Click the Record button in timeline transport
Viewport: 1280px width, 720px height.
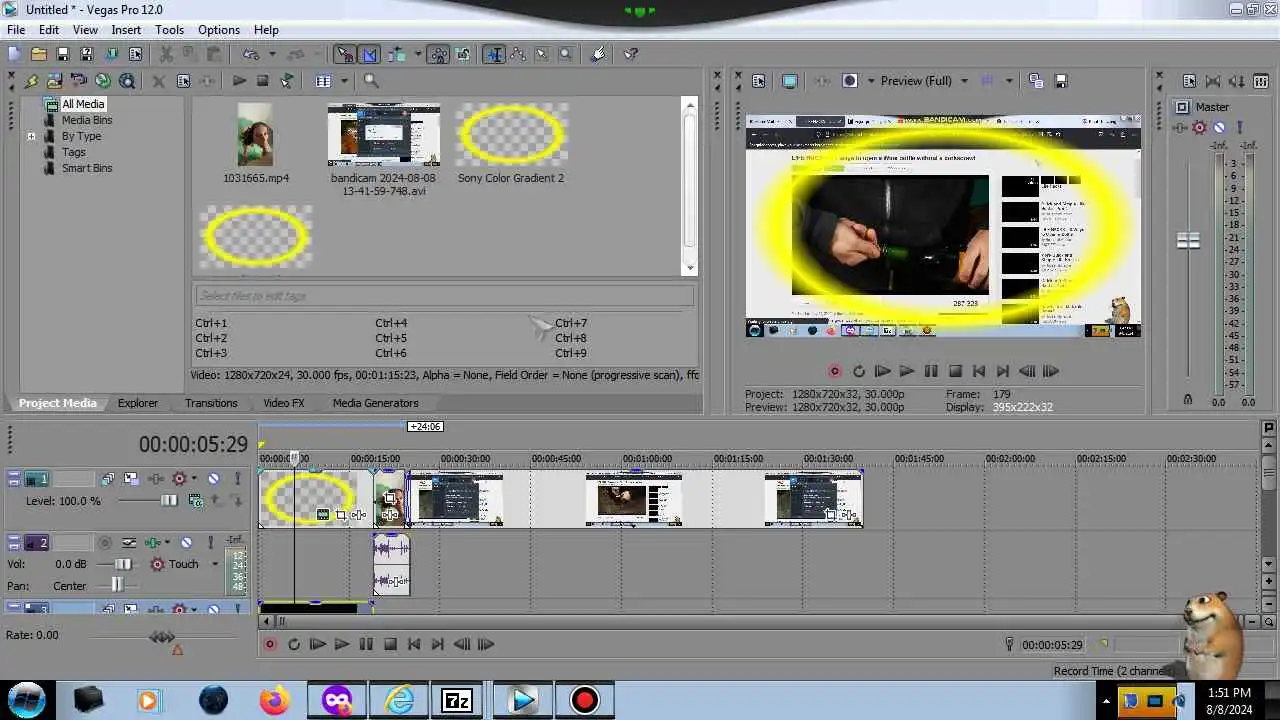pos(269,644)
